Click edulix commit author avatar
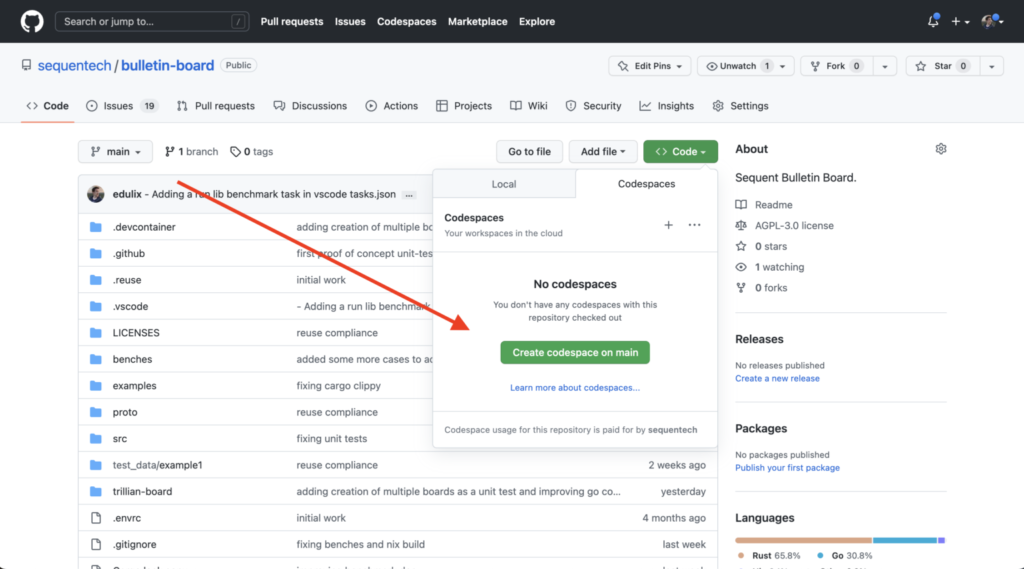This screenshot has width=1024, height=569. (96, 194)
